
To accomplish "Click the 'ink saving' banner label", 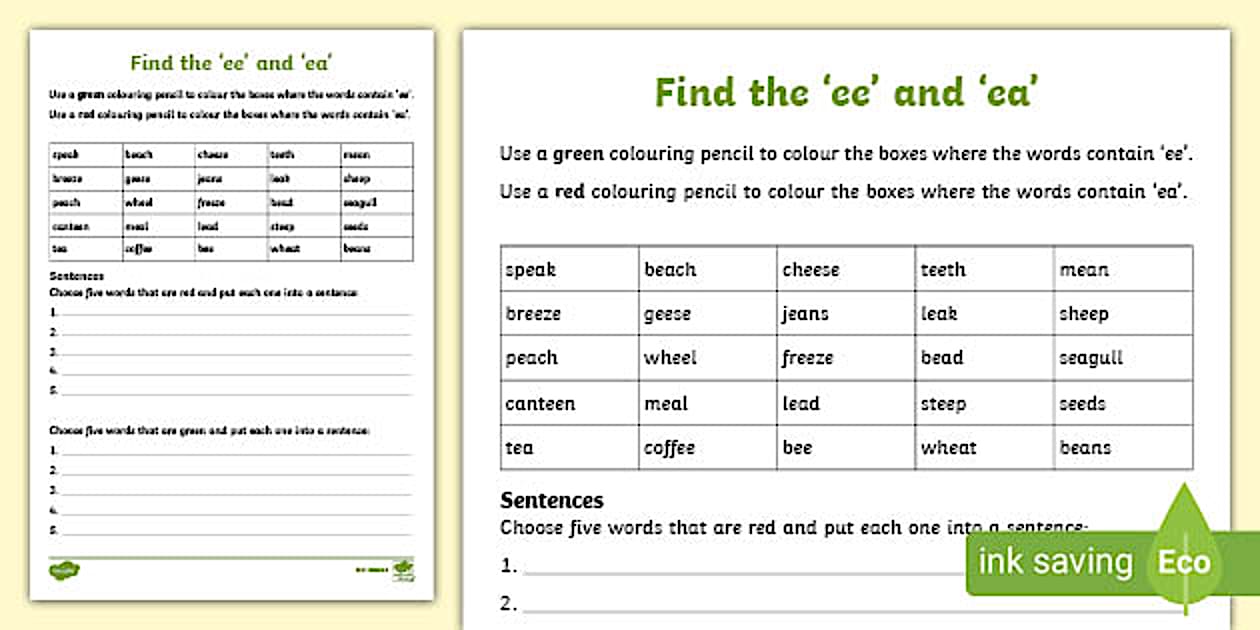I will point(1055,562).
